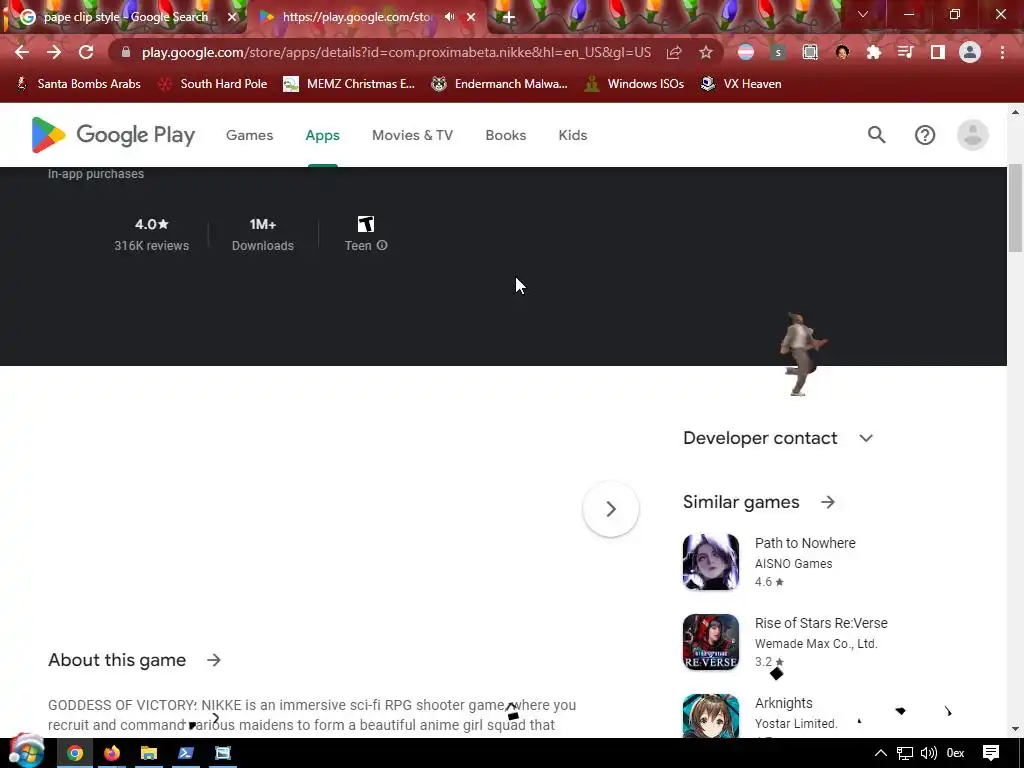Click the Arknights game icon

pyautogui.click(x=711, y=716)
